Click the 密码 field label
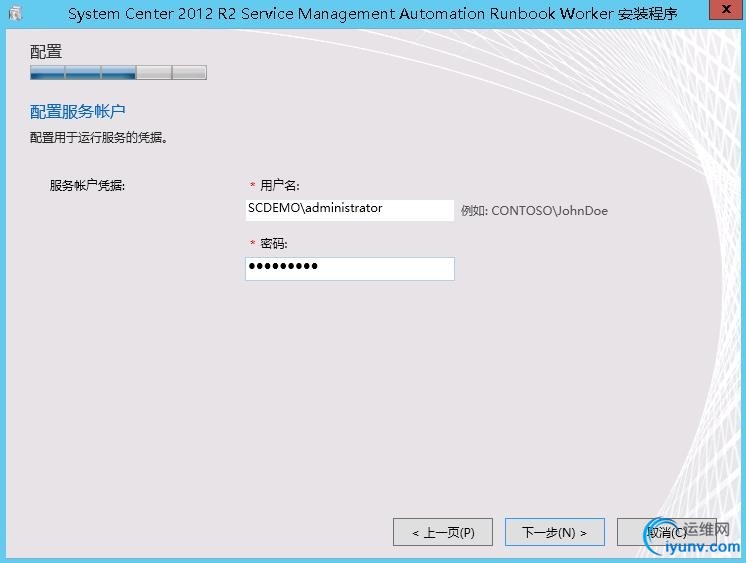The image size is (746, 563). 274,244
